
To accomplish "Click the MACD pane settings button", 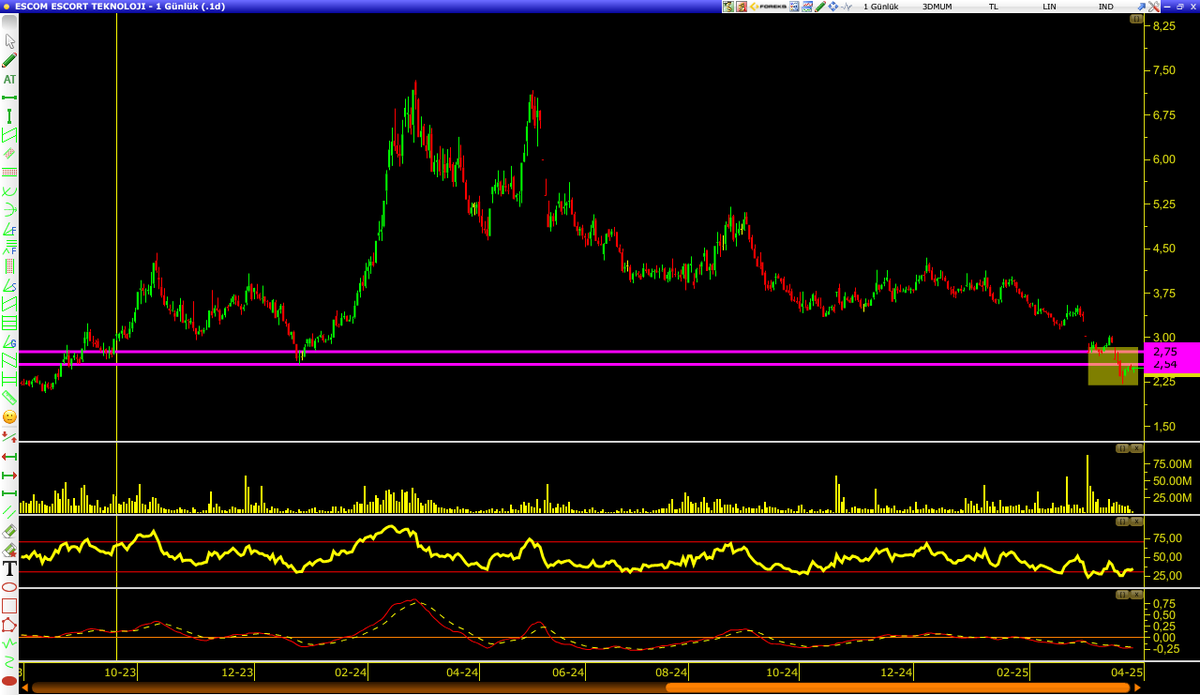I will [1122, 594].
